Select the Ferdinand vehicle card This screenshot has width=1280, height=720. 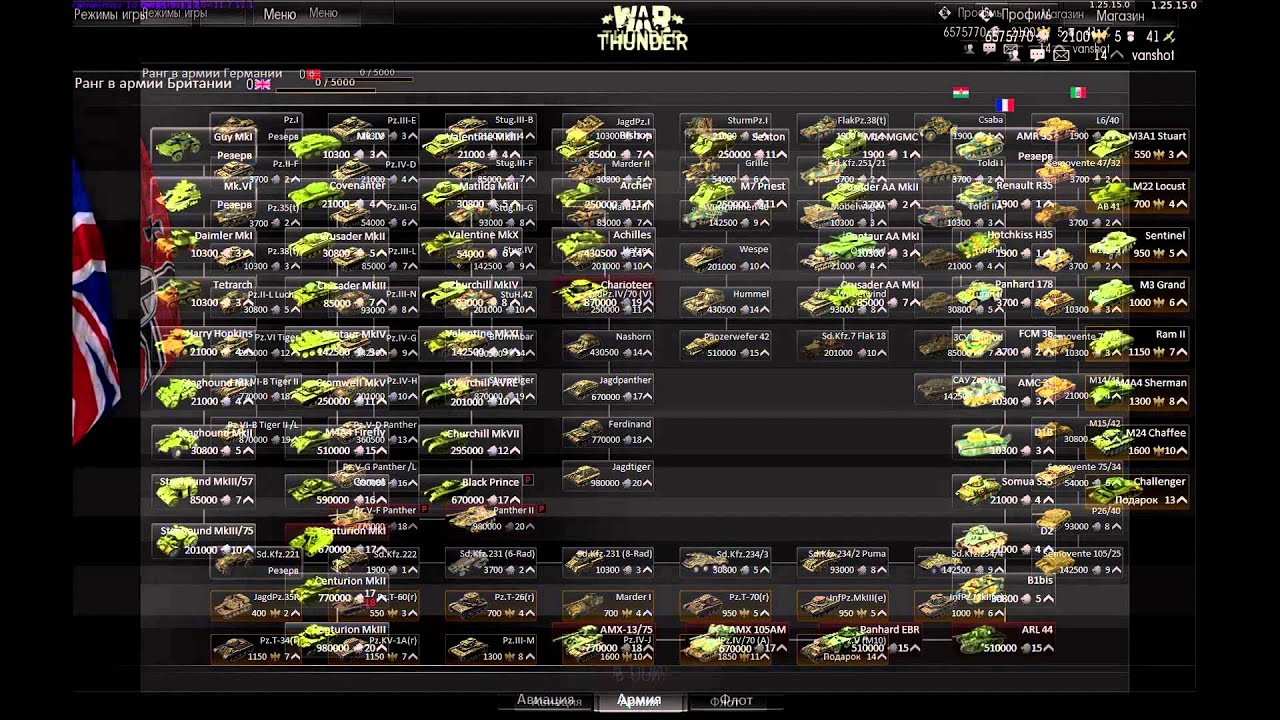tap(608, 432)
